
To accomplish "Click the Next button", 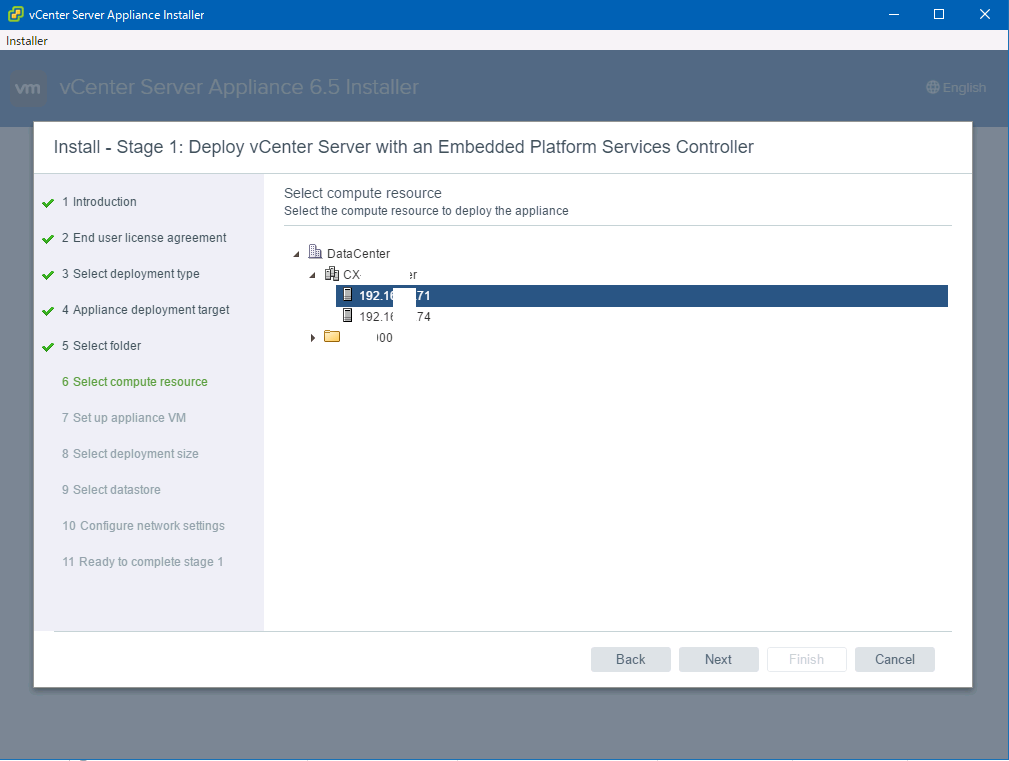I will pyautogui.click(x=718, y=659).
